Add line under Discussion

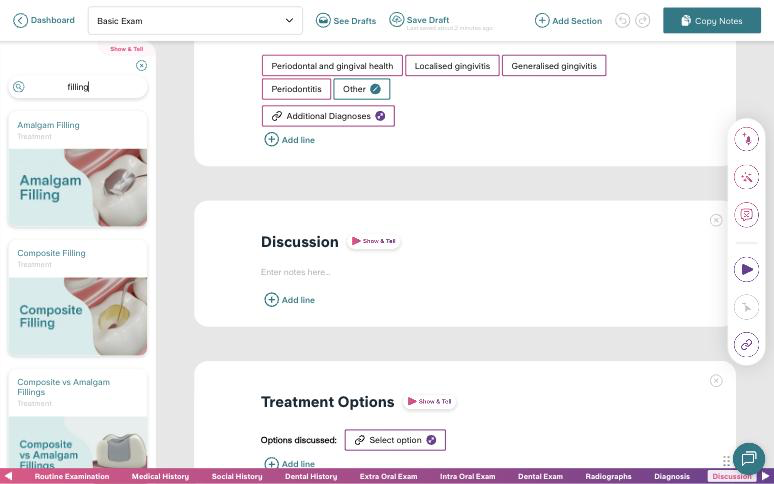click(290, 299)
